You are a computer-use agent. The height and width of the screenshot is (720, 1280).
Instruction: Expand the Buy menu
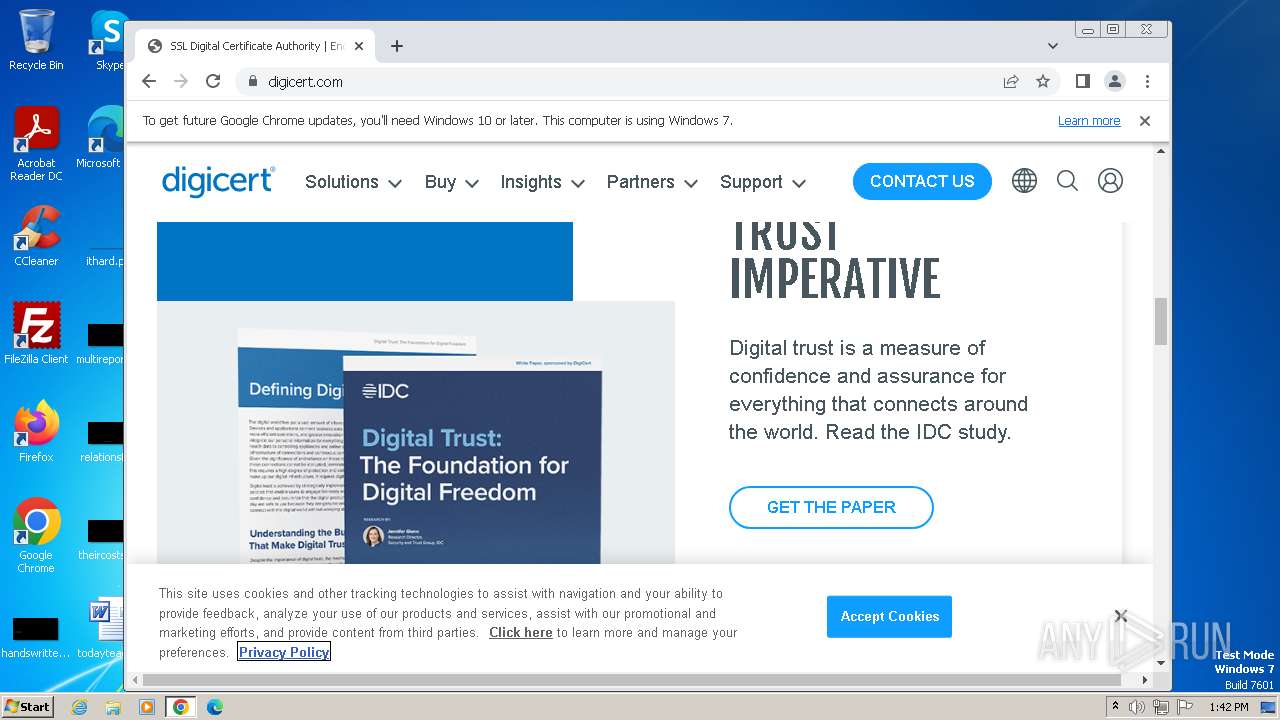click(451, 182)
